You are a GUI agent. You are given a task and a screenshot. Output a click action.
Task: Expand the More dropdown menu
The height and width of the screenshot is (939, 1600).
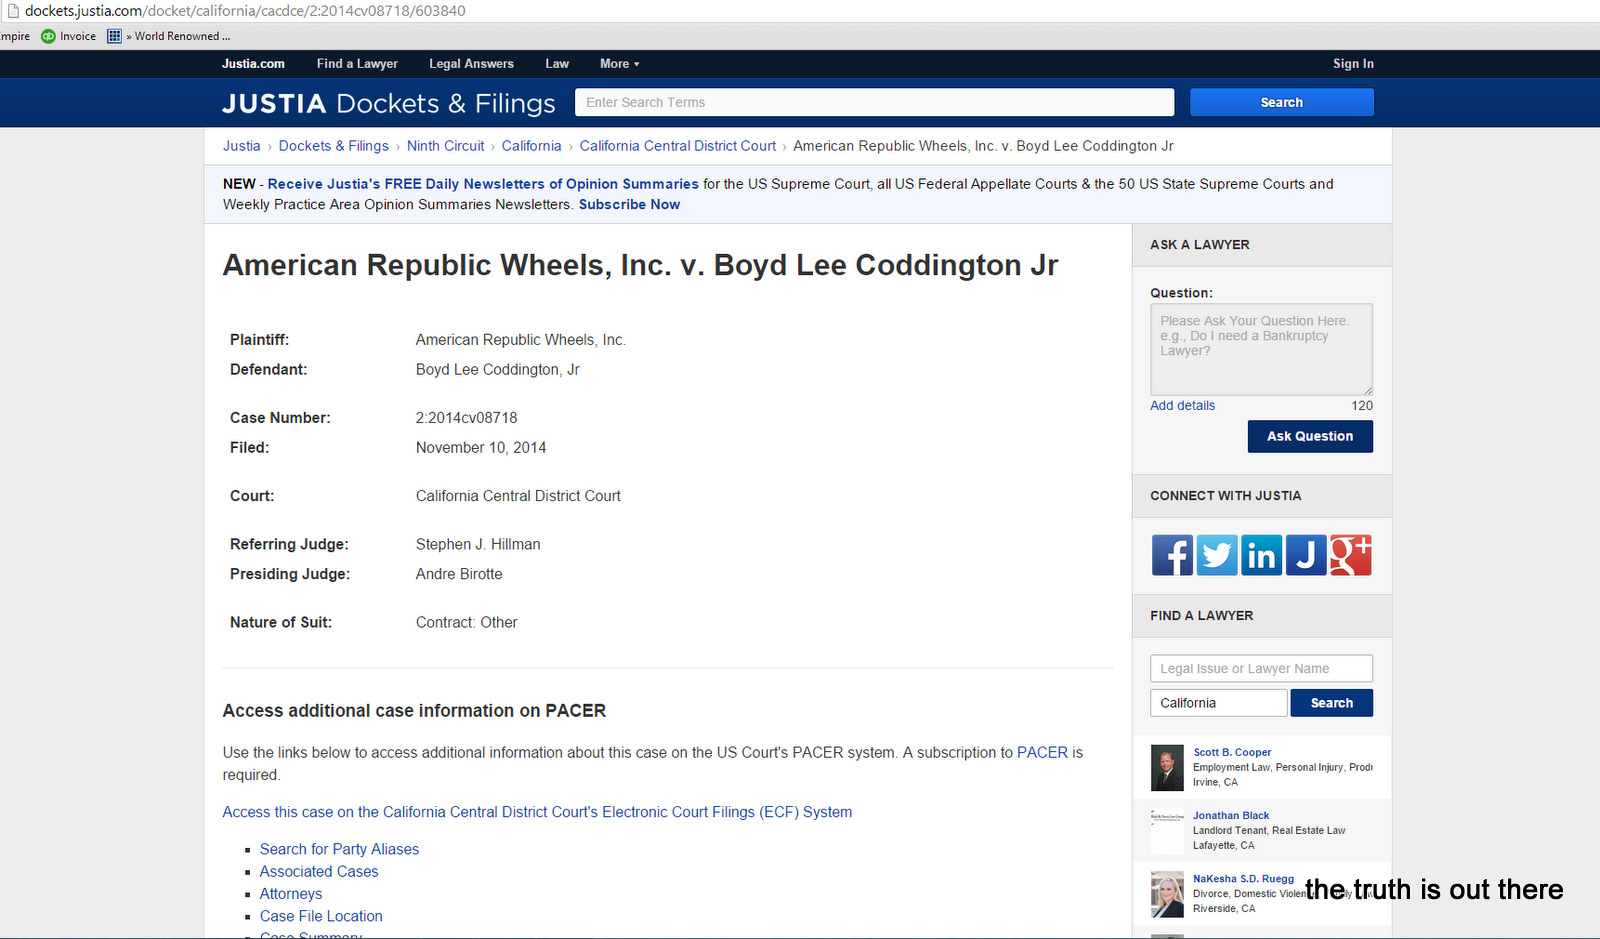(x=619, y=64)
